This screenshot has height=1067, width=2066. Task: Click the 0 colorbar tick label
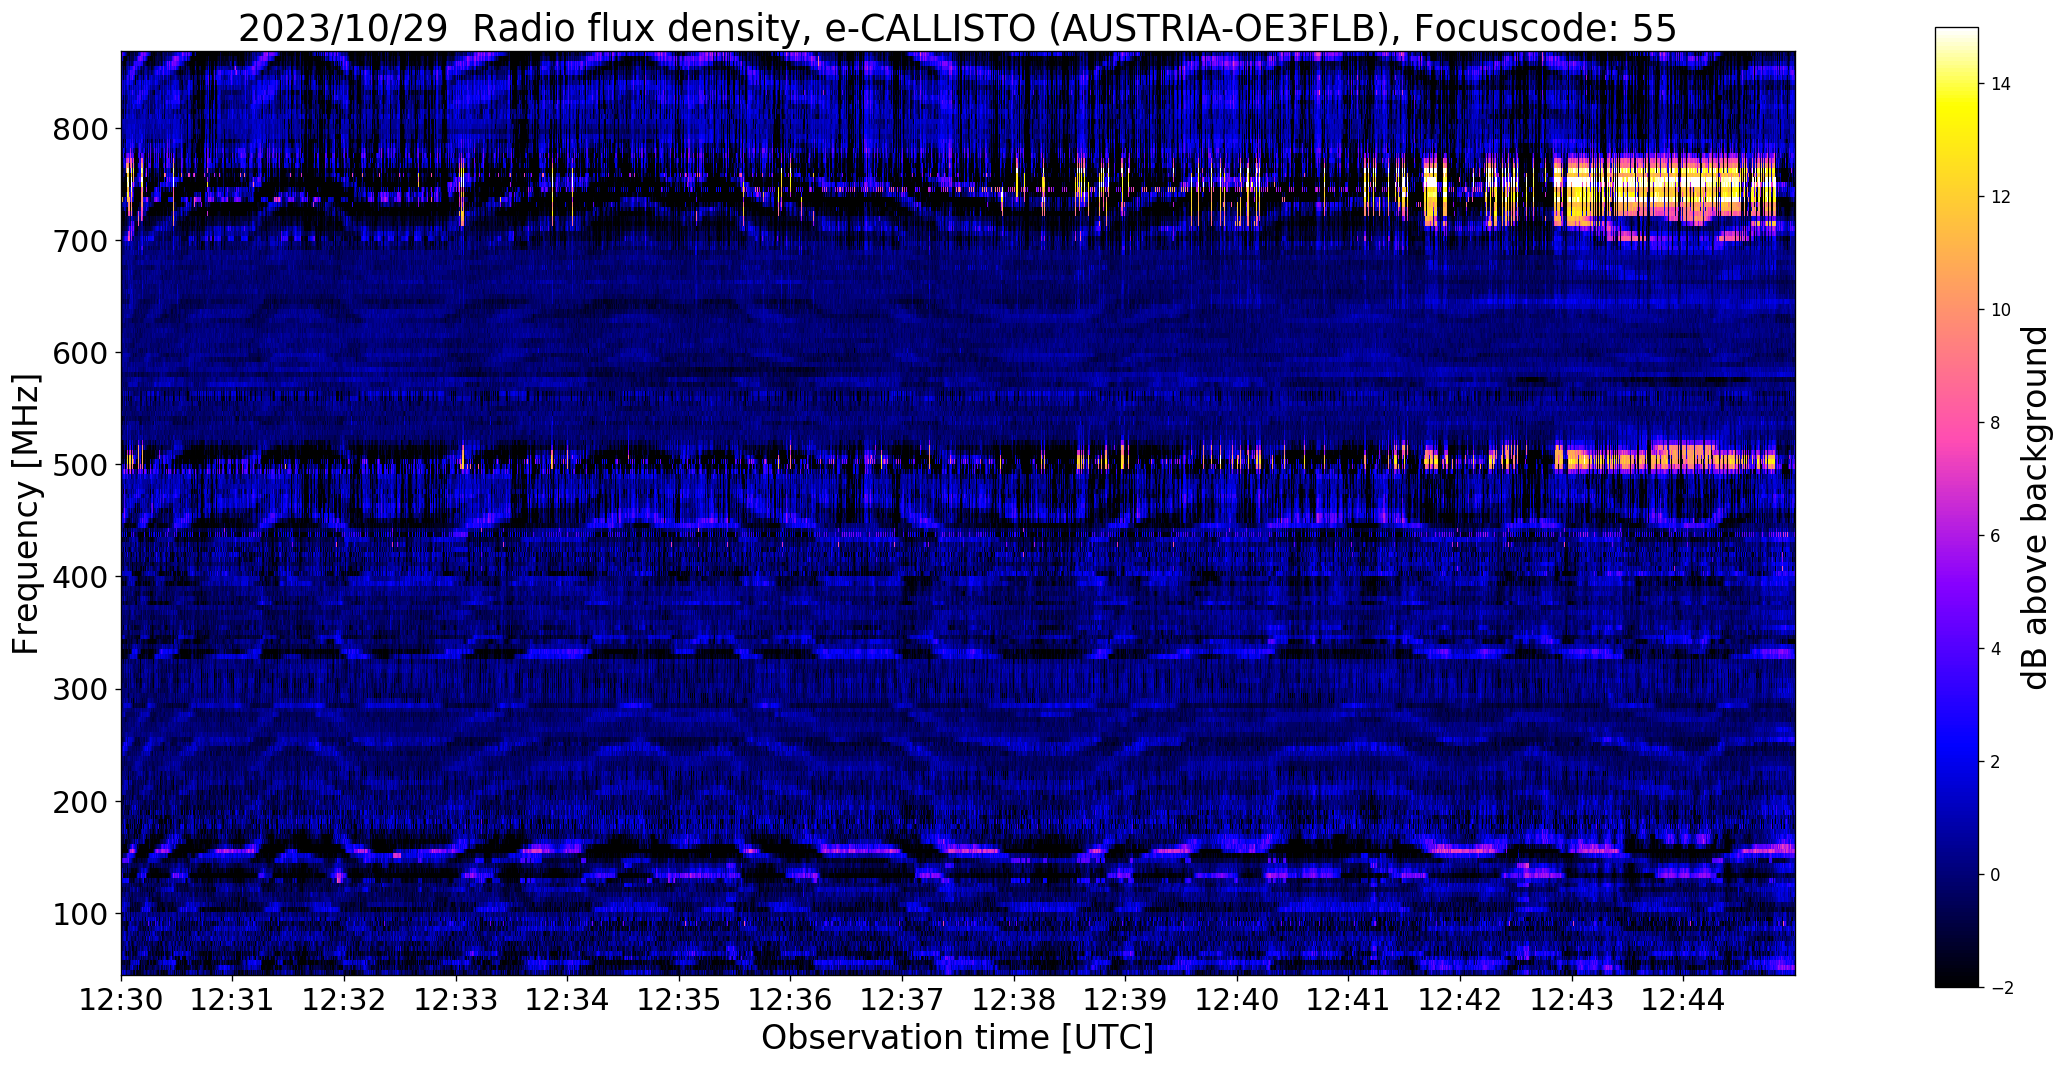pyautogui.click(x=1996, y=875)
